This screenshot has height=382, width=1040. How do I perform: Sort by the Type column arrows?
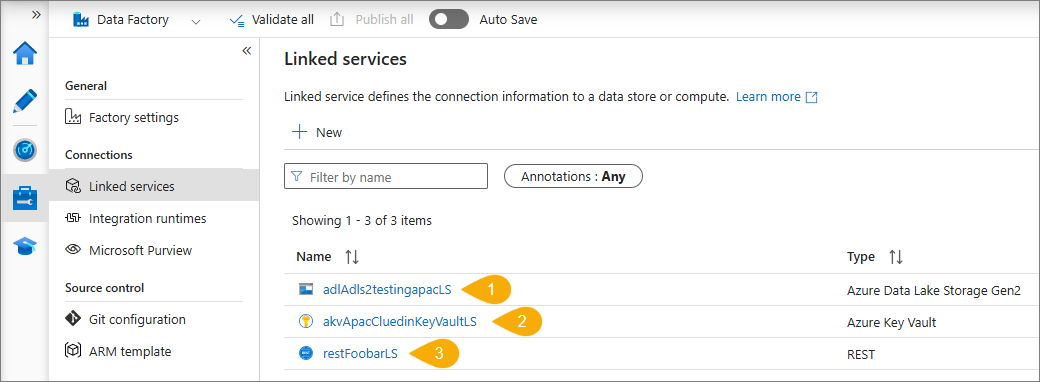tap(896, 257)
